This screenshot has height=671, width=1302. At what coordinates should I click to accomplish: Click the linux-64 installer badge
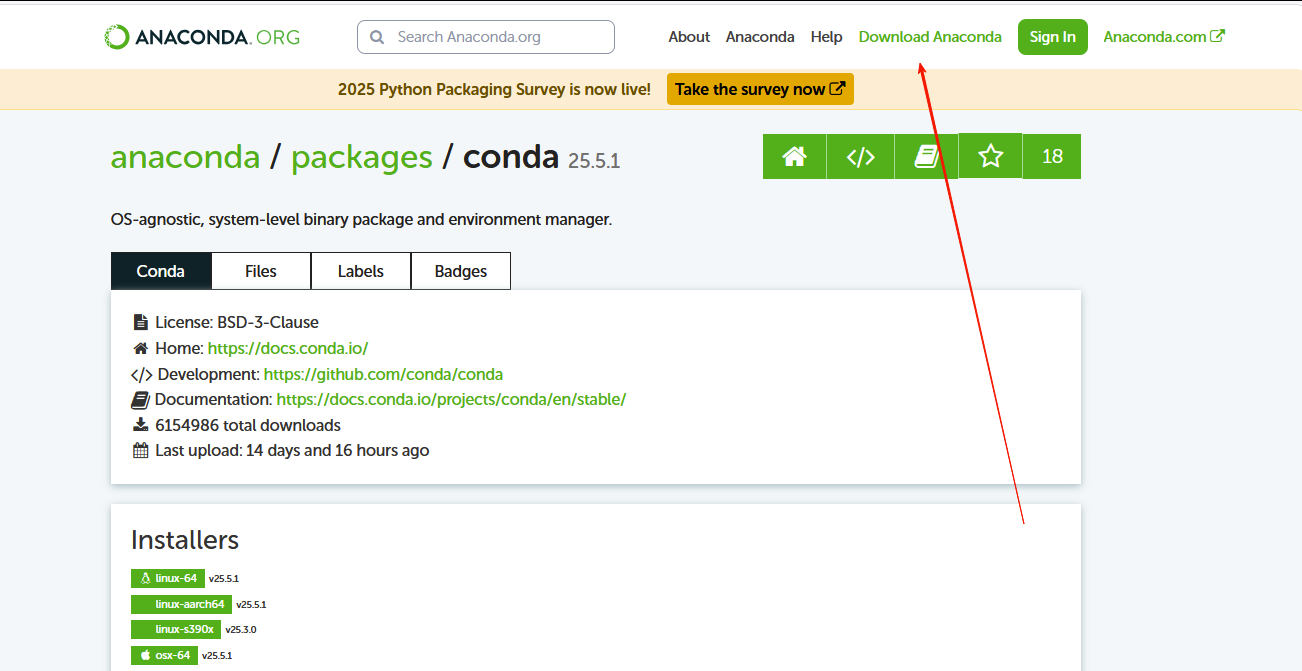coord(168,578)
